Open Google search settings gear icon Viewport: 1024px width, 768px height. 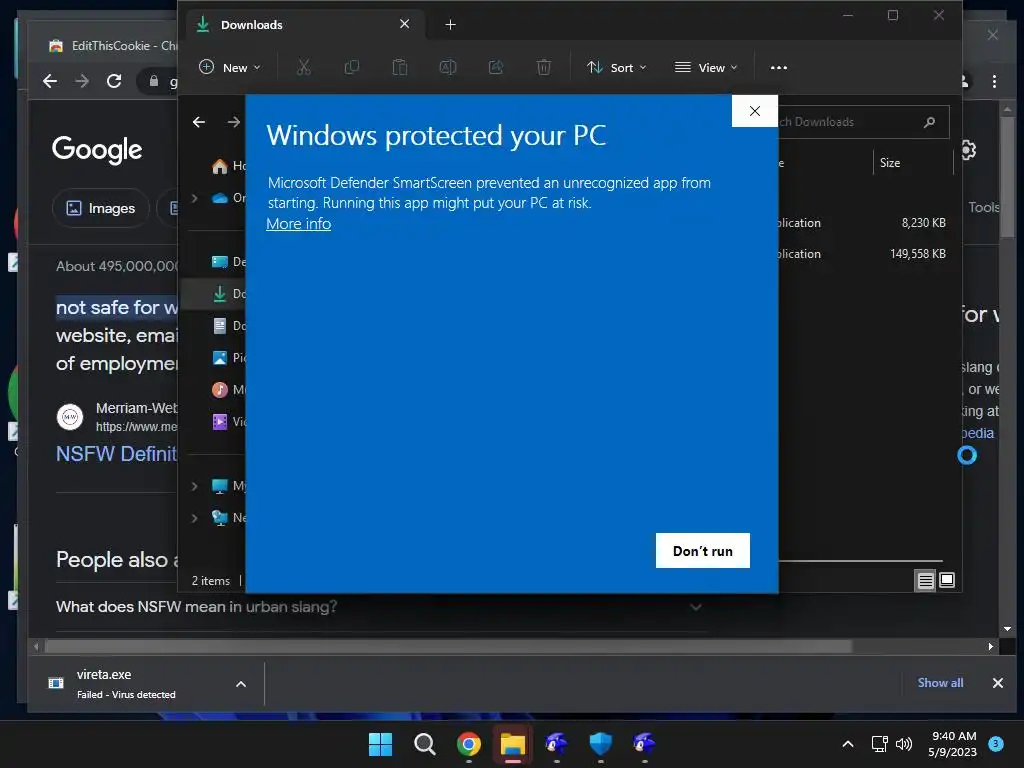969,150
